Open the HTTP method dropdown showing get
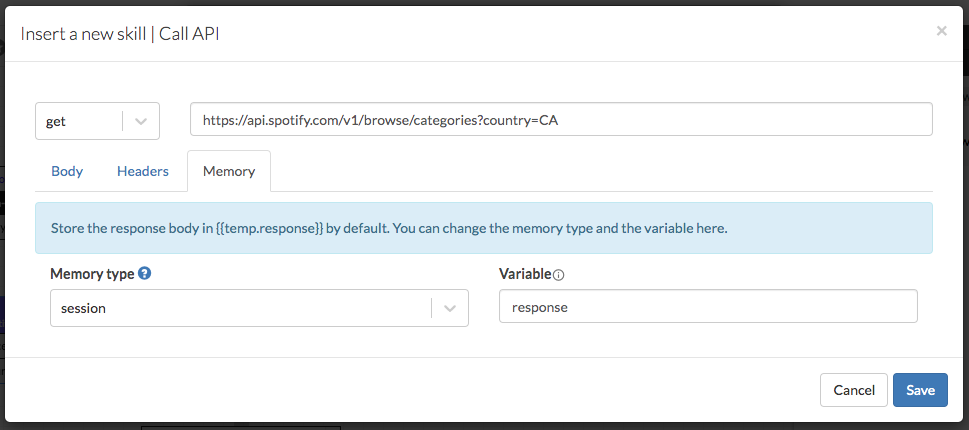This screenshot has width=969, height=430. [x=80, y=121]
